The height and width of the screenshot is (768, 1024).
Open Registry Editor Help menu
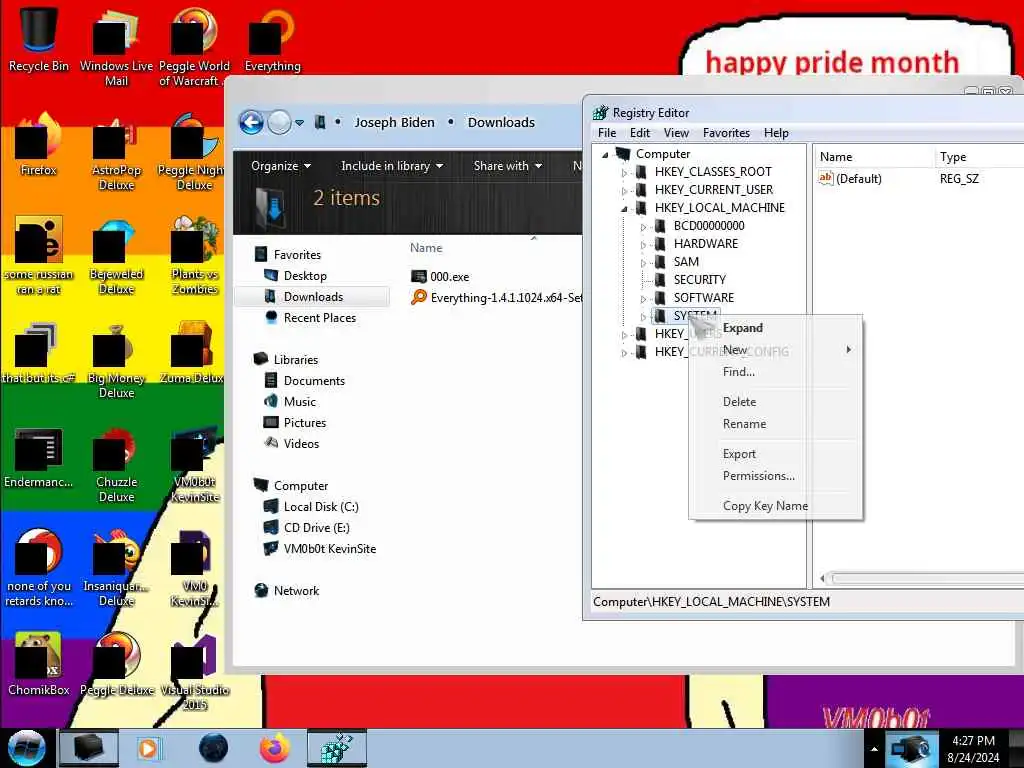click(x=776, y=133)
